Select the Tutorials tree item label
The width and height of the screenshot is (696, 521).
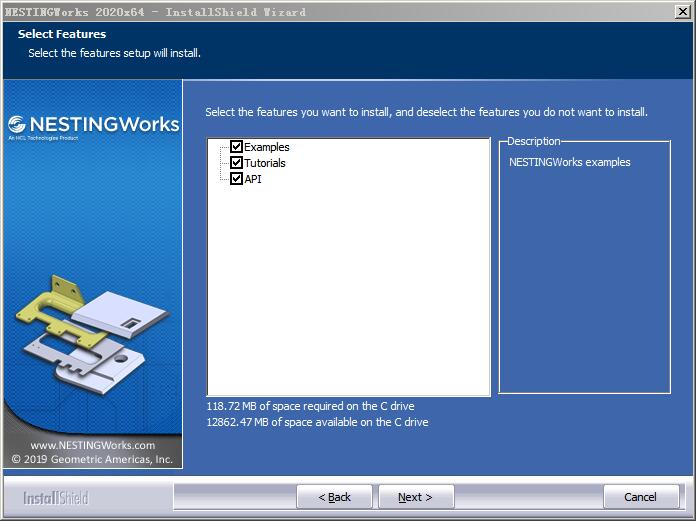(265, 163)
